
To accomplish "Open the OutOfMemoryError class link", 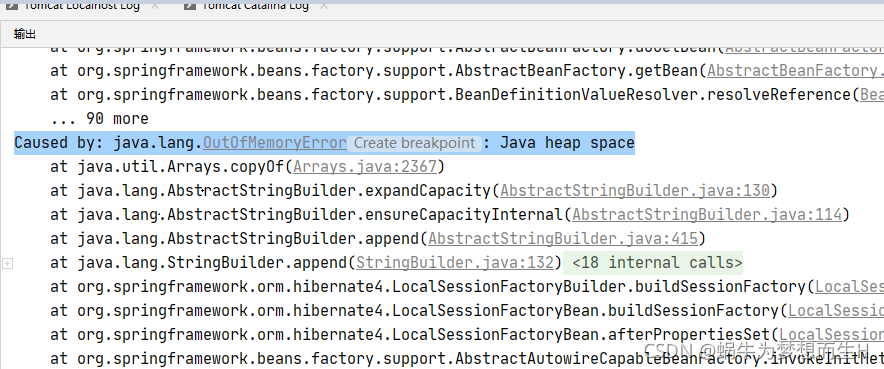I will 275,143.
